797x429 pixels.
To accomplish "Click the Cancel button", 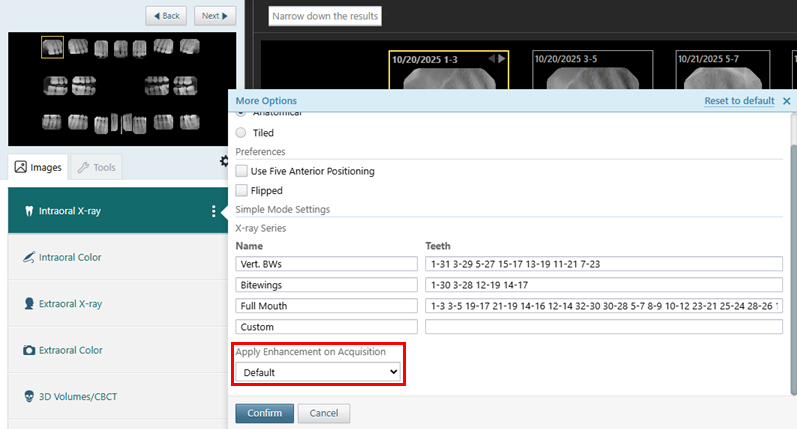I will pyautogui.click(x=323, y=413).
